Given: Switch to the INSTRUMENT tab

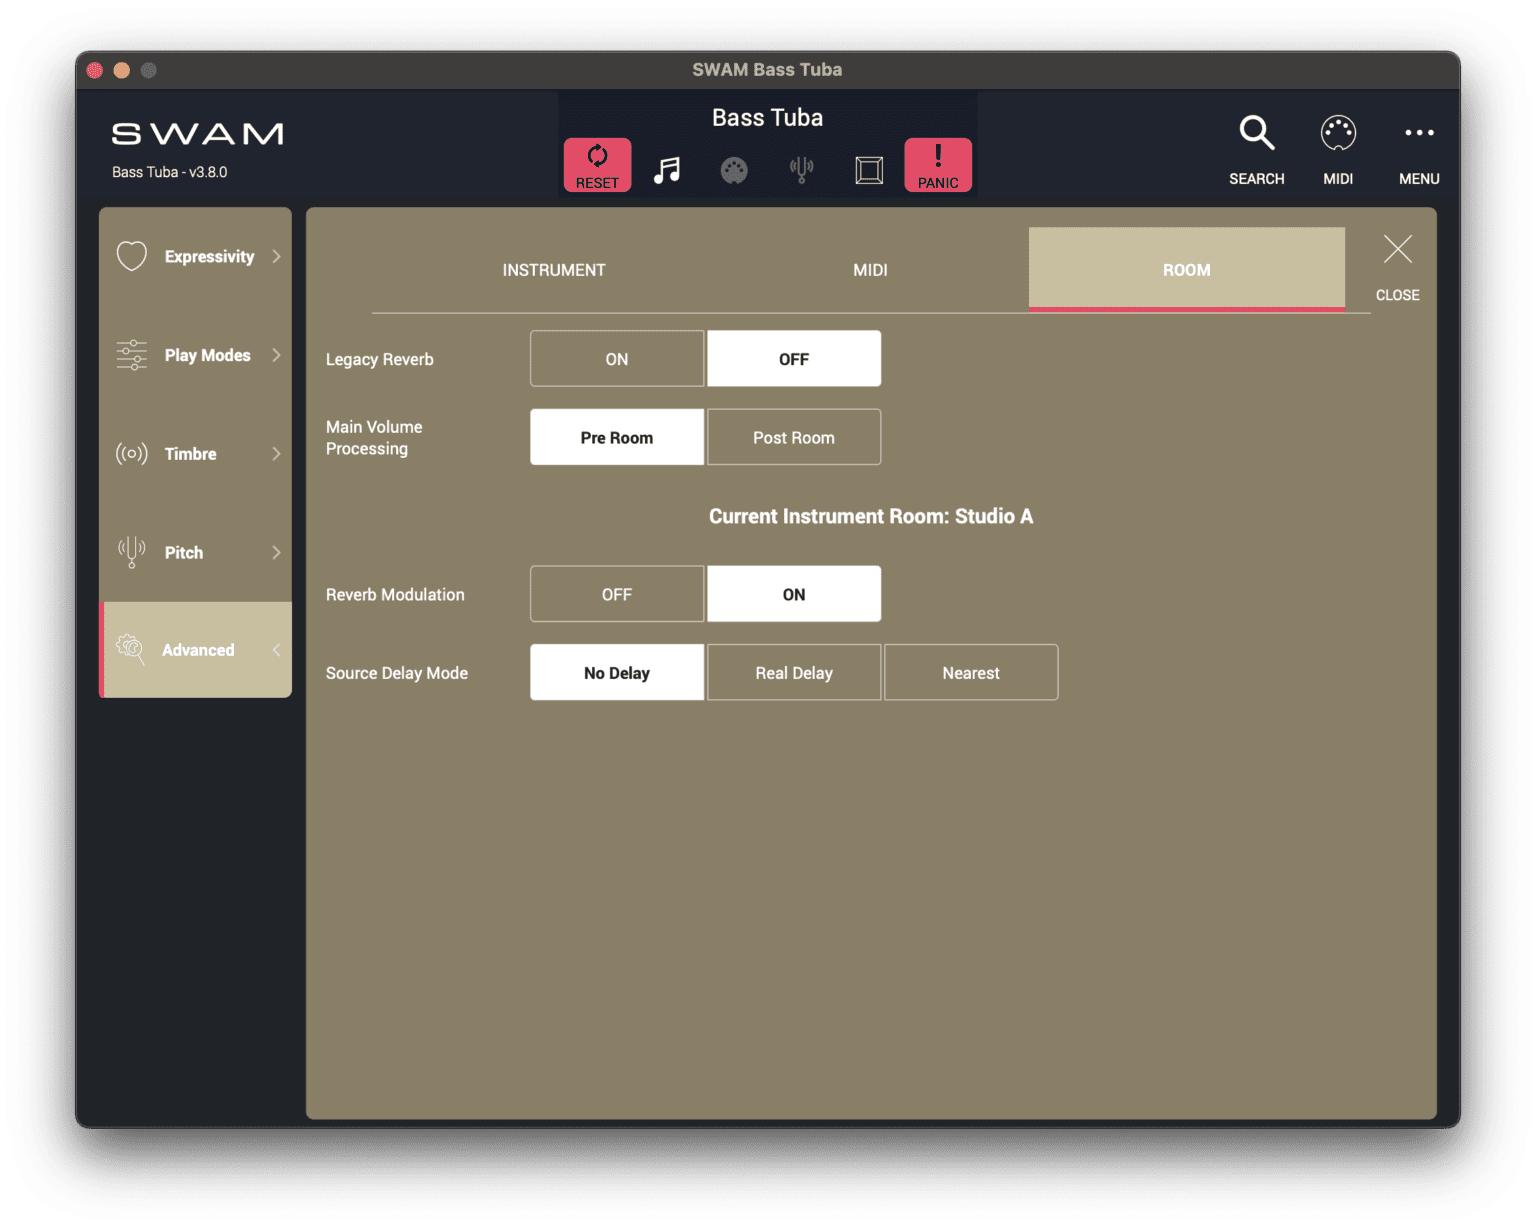Looking at the screenshot, I should (553, 269).
